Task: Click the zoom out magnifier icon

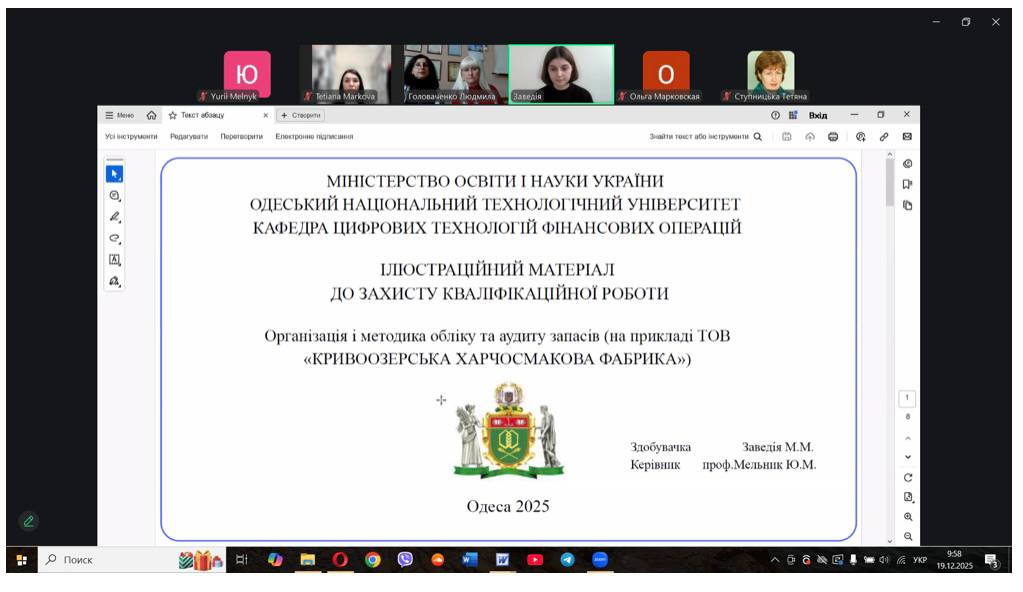Action: tap(908, 537)
